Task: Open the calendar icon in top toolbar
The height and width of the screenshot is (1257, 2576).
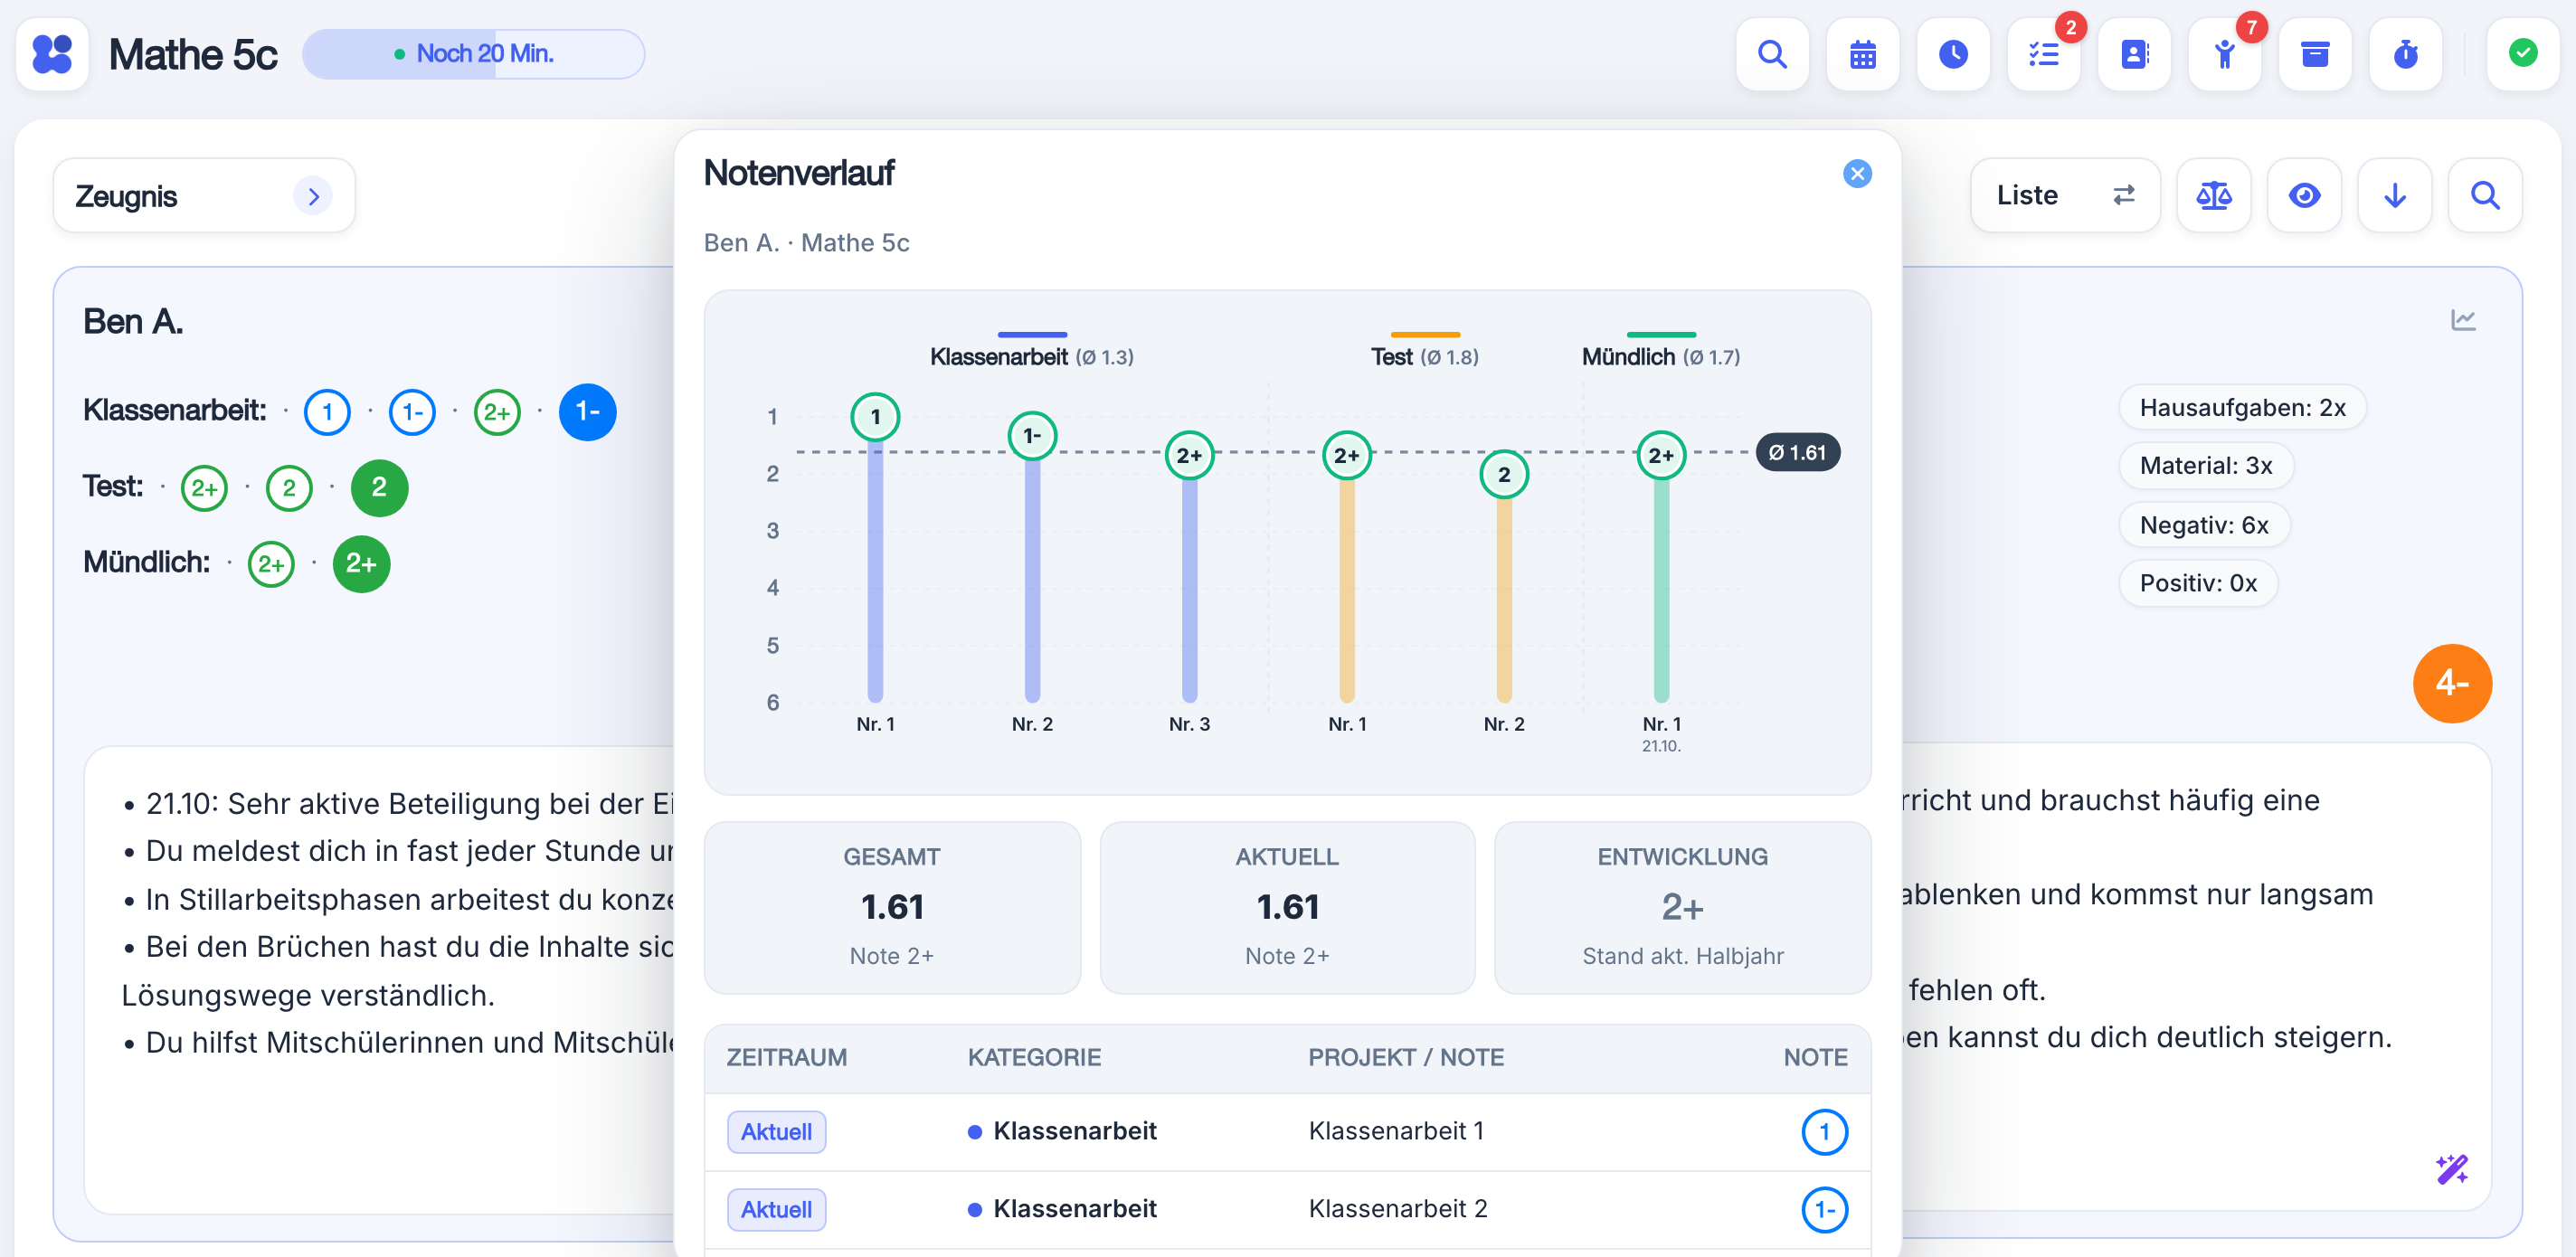Action: [1862, 54]
